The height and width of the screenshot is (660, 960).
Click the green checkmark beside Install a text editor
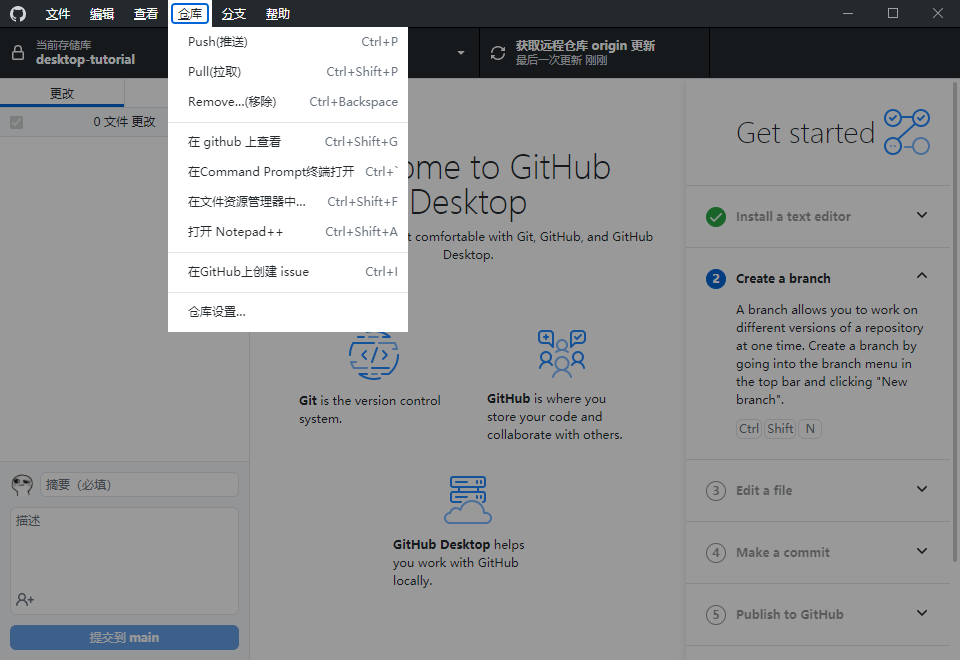coord(716,217)
